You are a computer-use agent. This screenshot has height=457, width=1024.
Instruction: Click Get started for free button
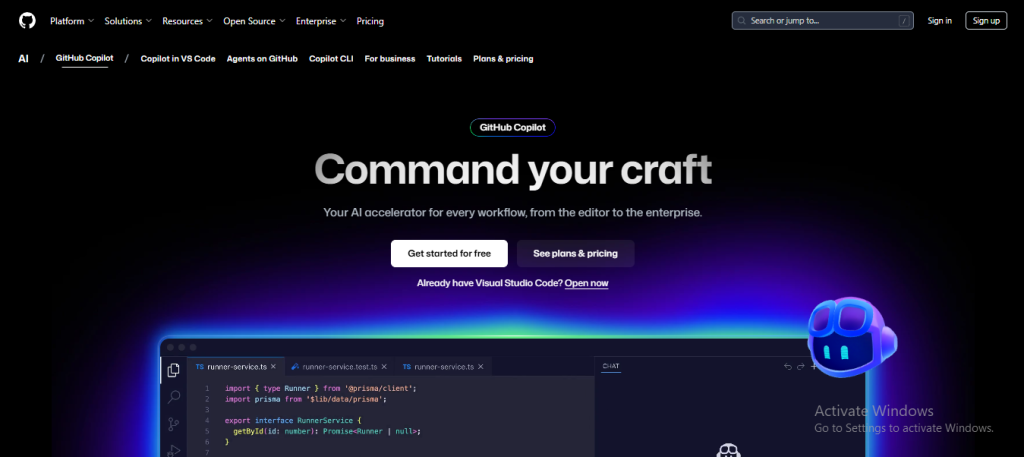click(449, 254)
